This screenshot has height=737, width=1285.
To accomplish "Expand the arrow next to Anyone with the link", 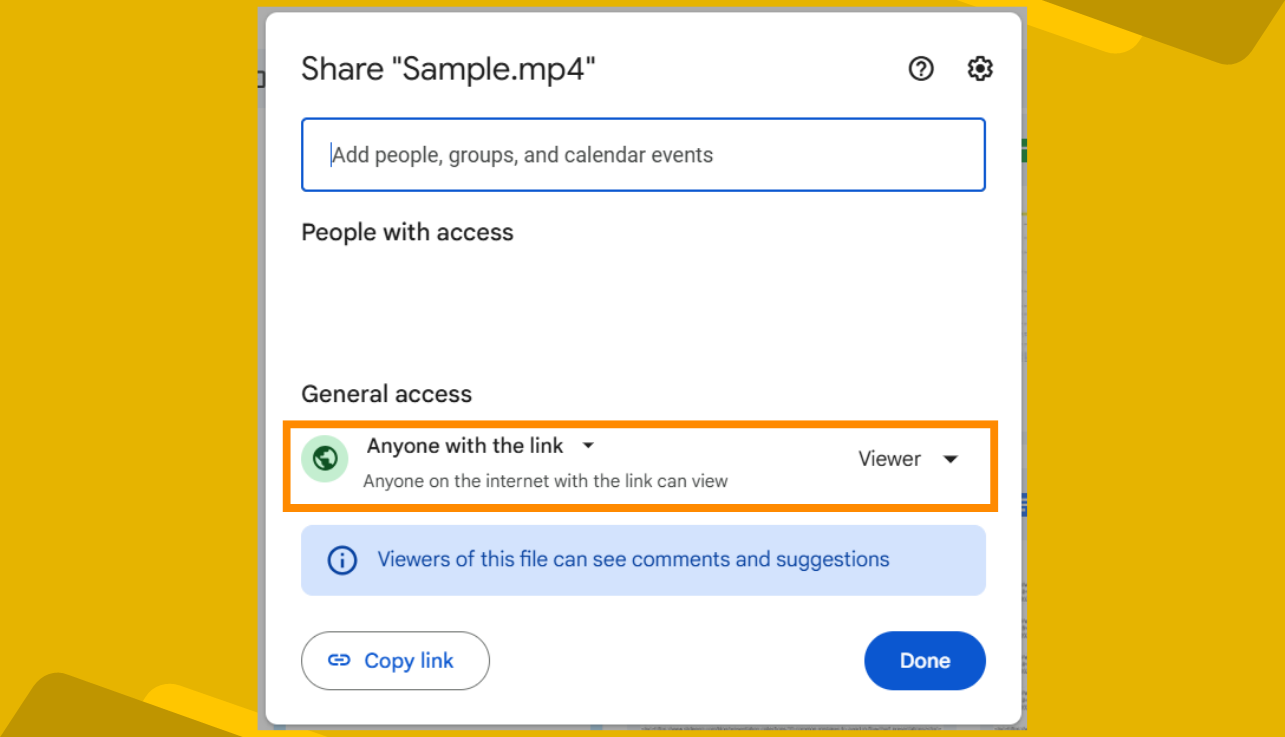I will [x=588, y=446].
